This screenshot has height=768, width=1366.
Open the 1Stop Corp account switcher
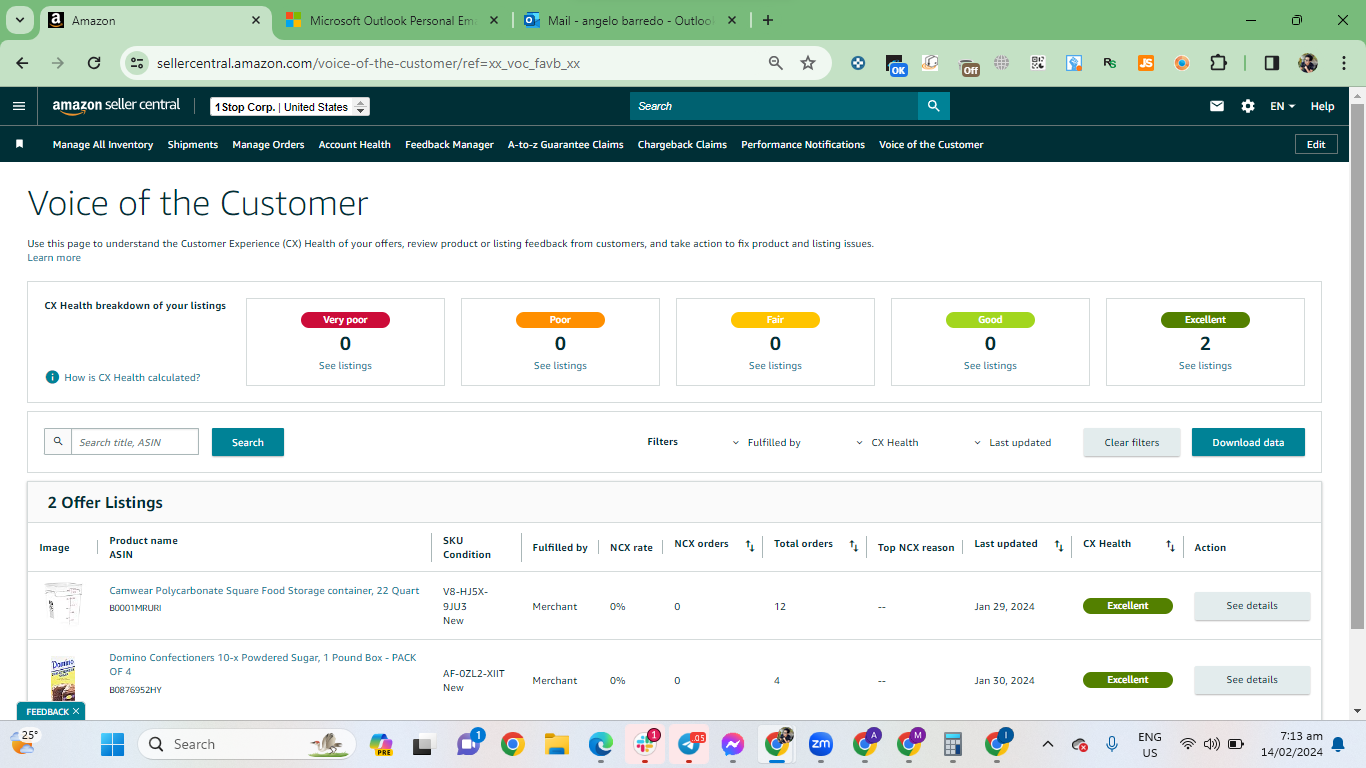coord(290,107)
